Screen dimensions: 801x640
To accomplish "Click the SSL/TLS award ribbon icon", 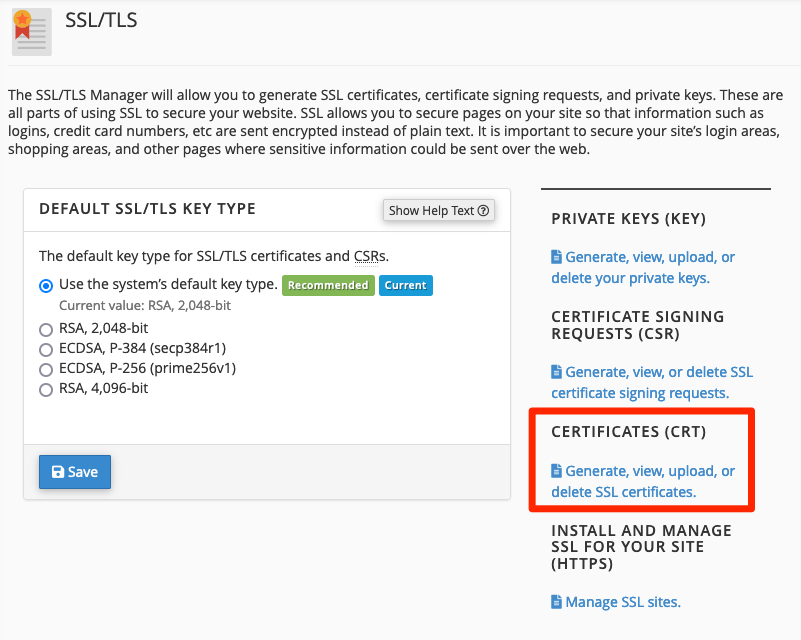I will pyautogui.click(x=30, y=31).
